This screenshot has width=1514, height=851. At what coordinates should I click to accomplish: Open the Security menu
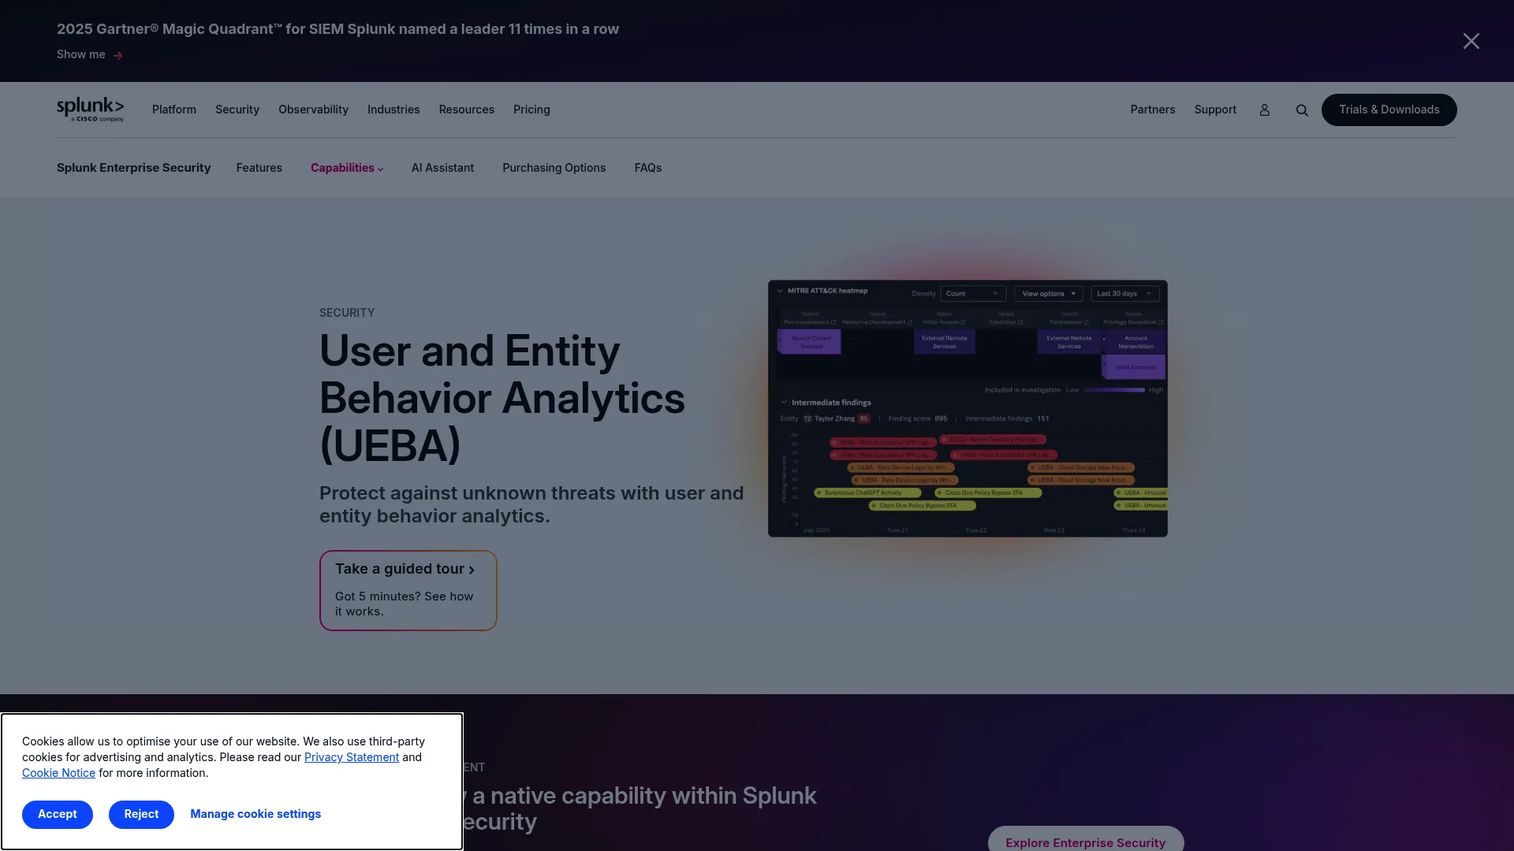point(237,110)
